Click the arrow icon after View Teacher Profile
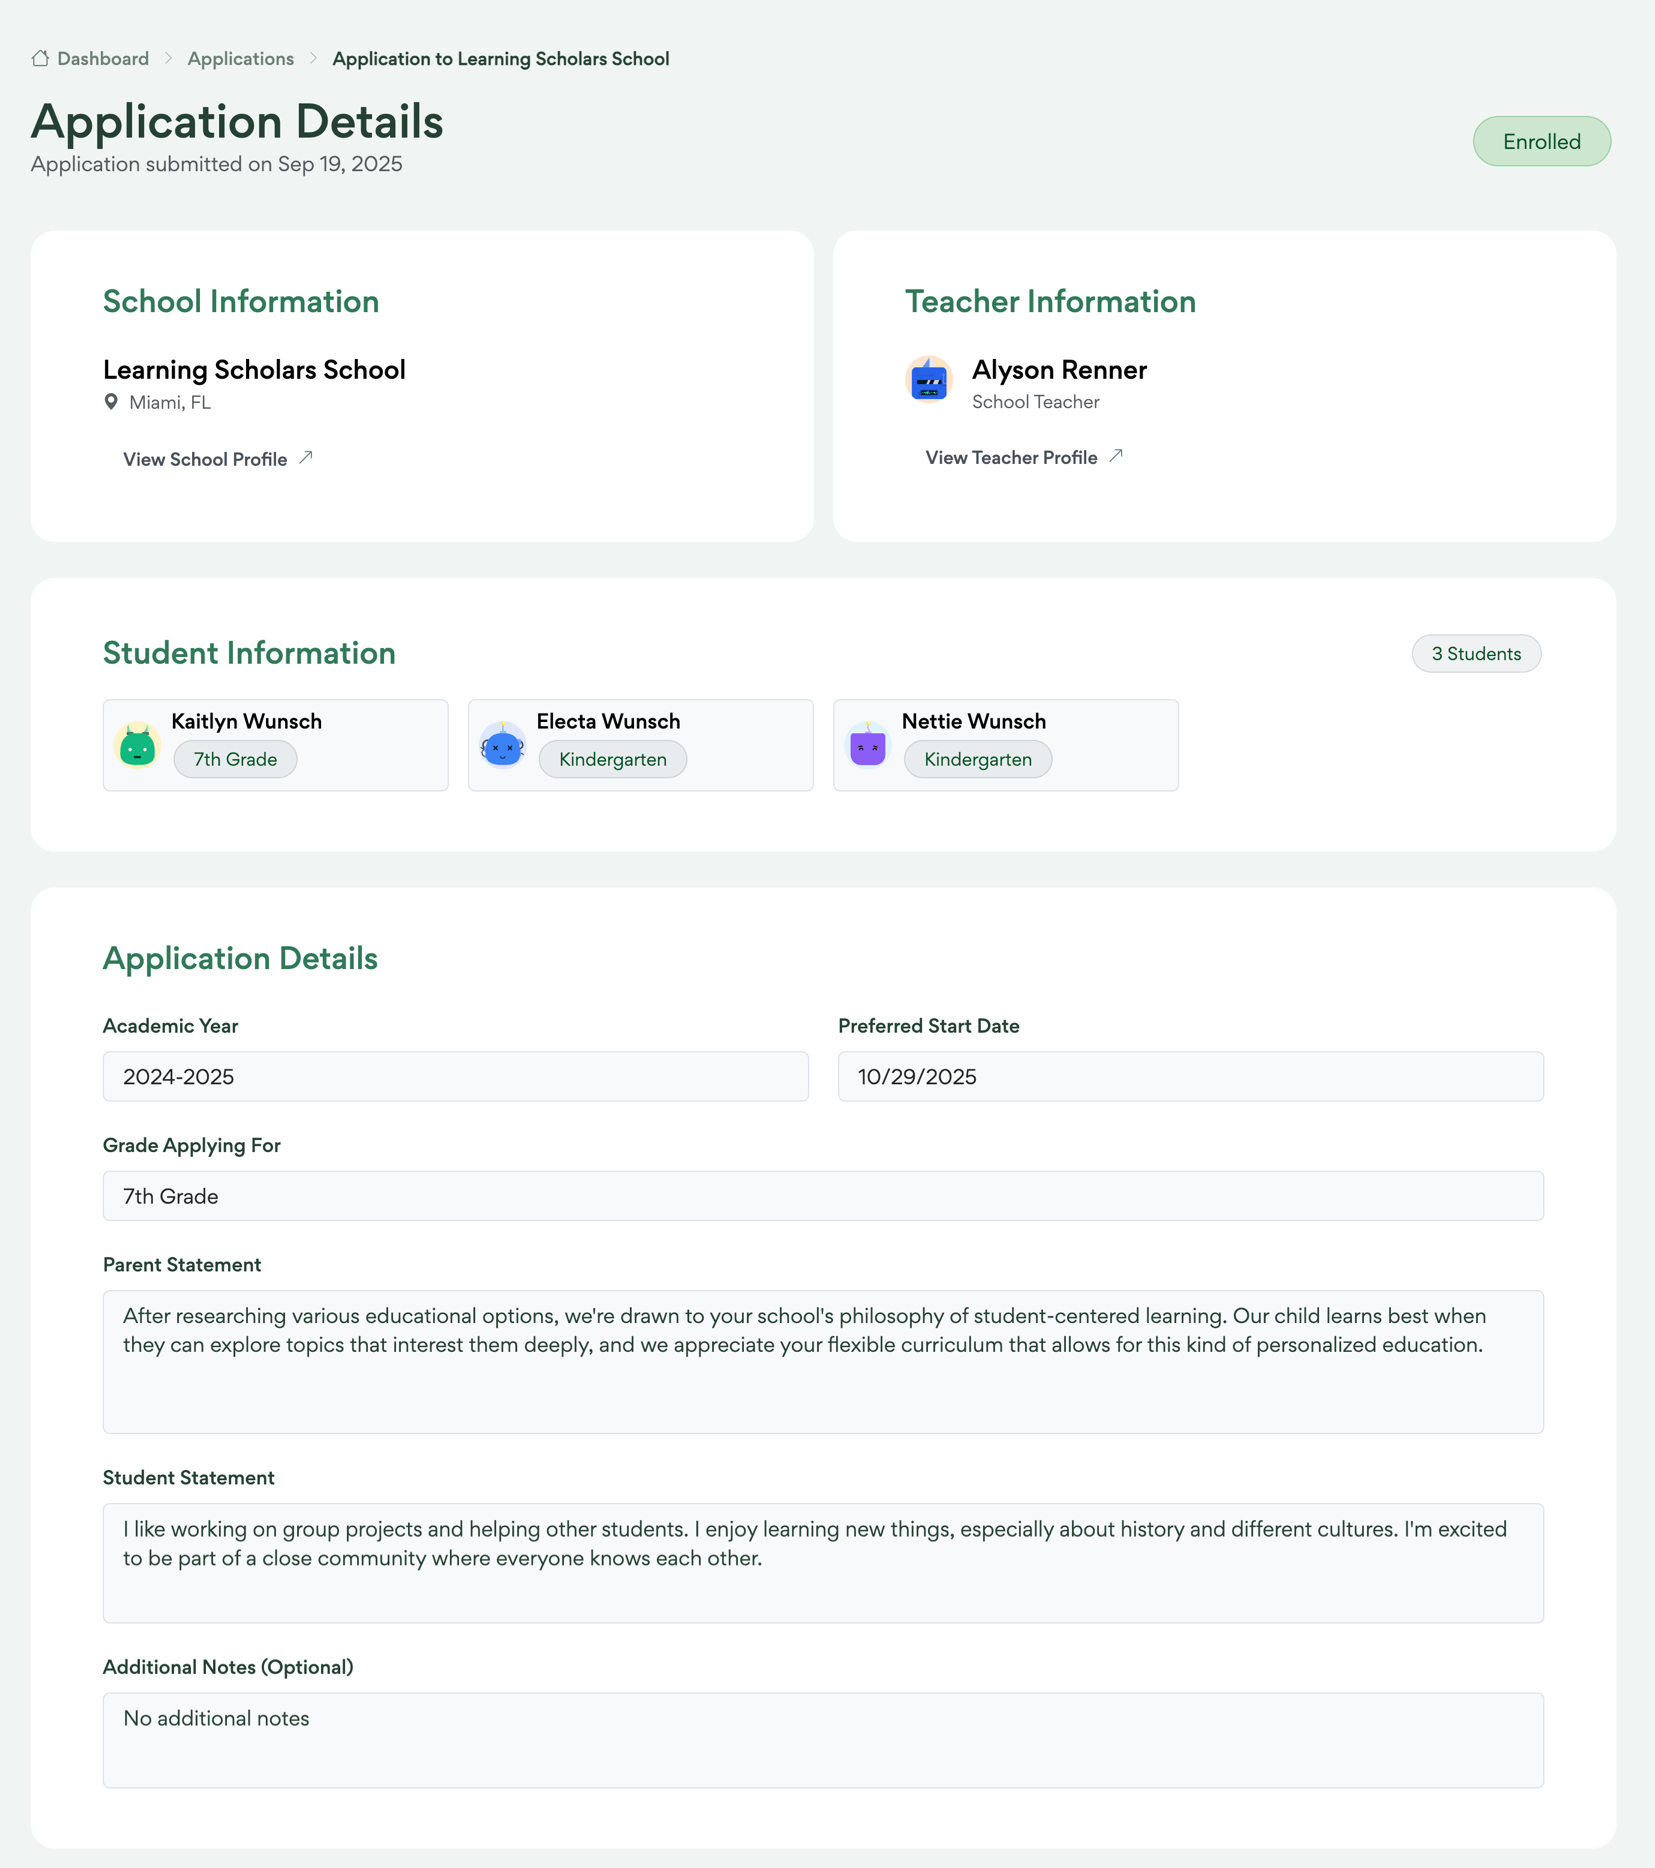 [1116, 456]
